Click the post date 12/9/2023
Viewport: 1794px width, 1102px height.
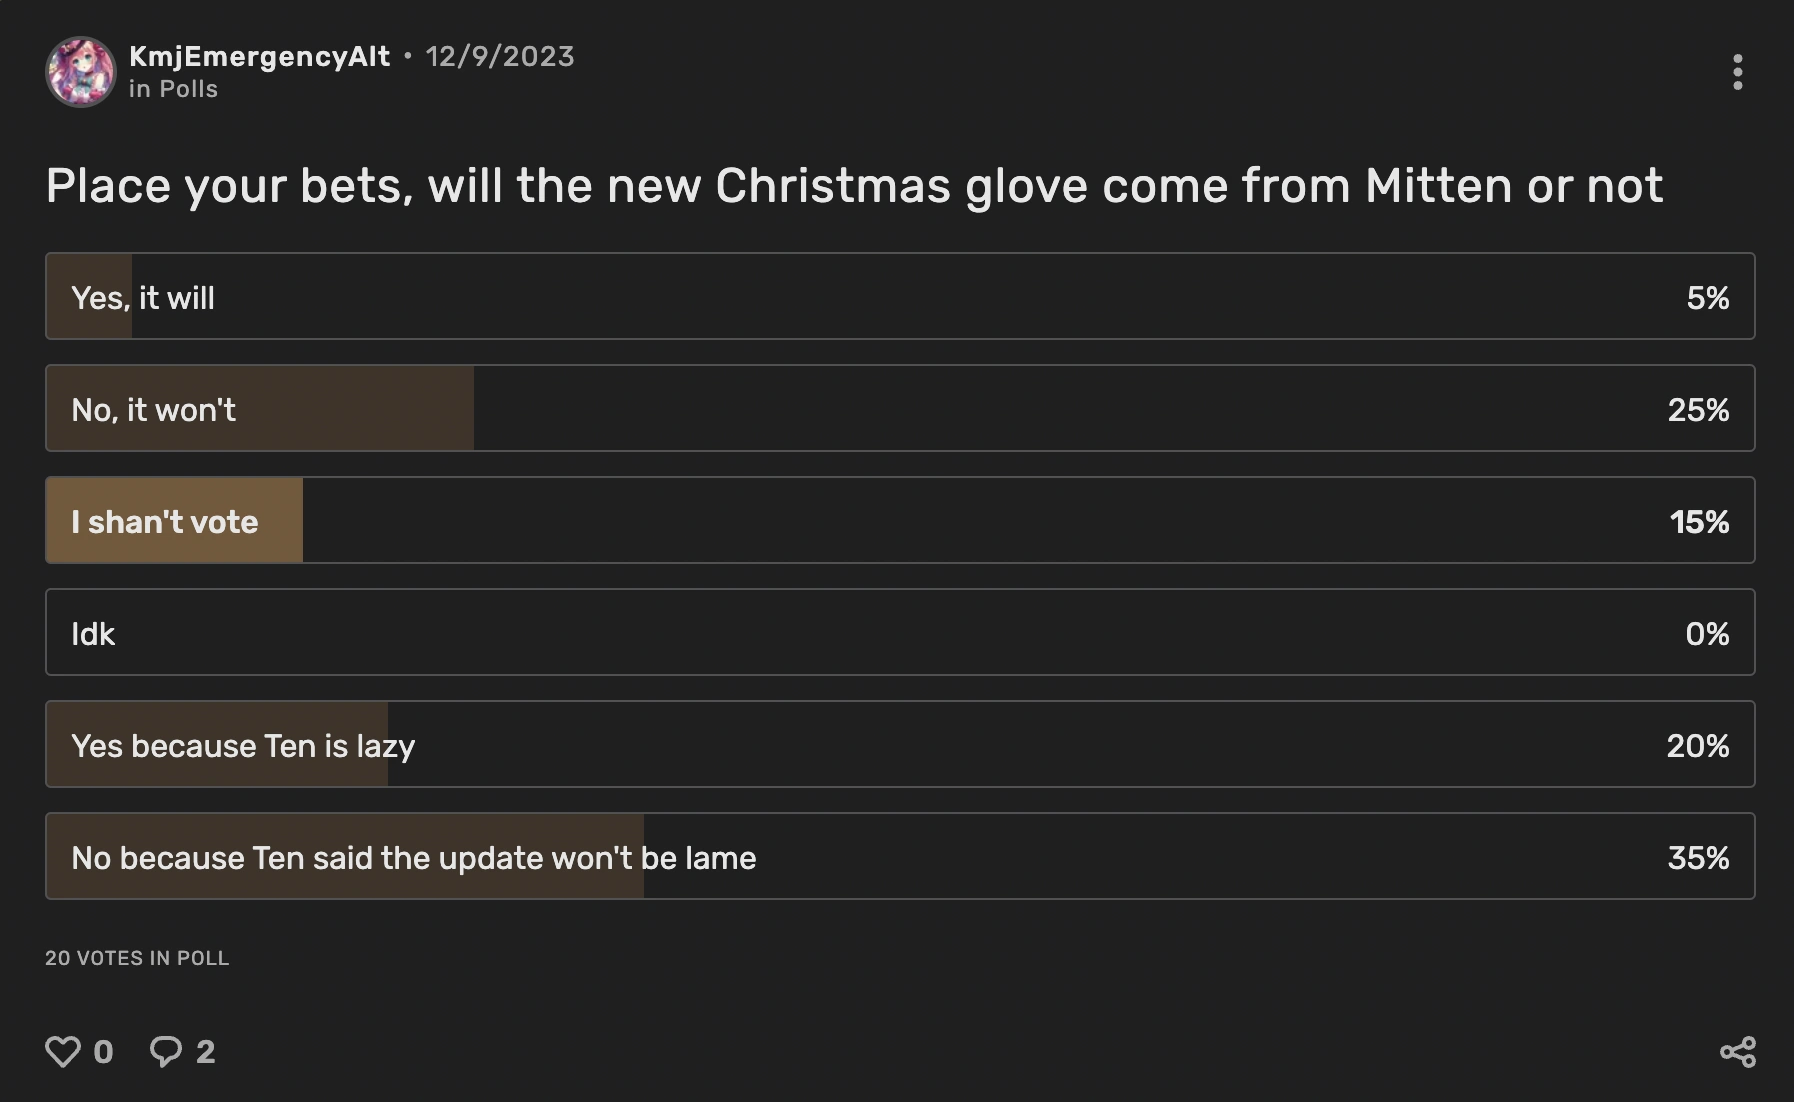click(x=500, y=56)
